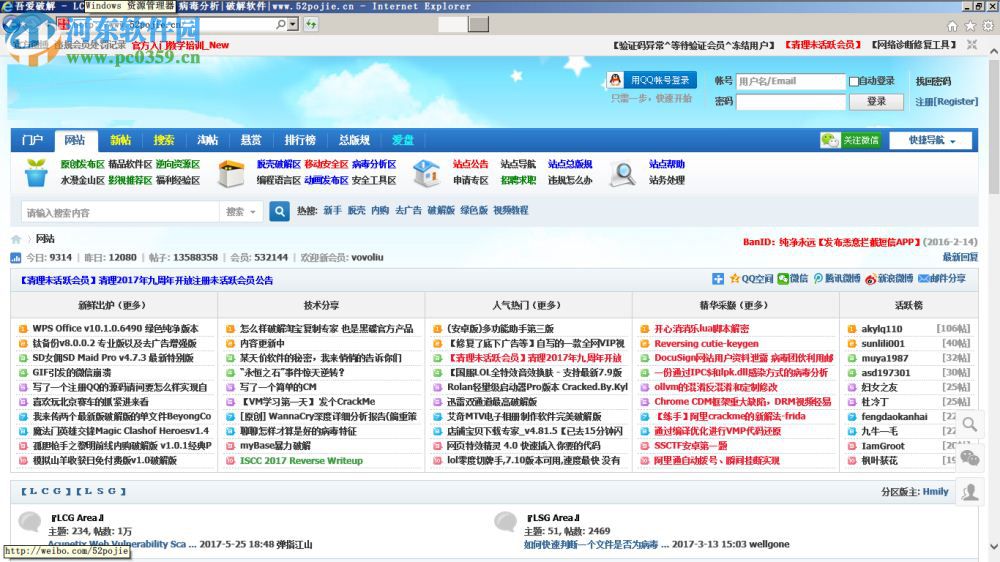
Task: Open the floating WeChat icon on the right edge
Action: coord(969,458)
